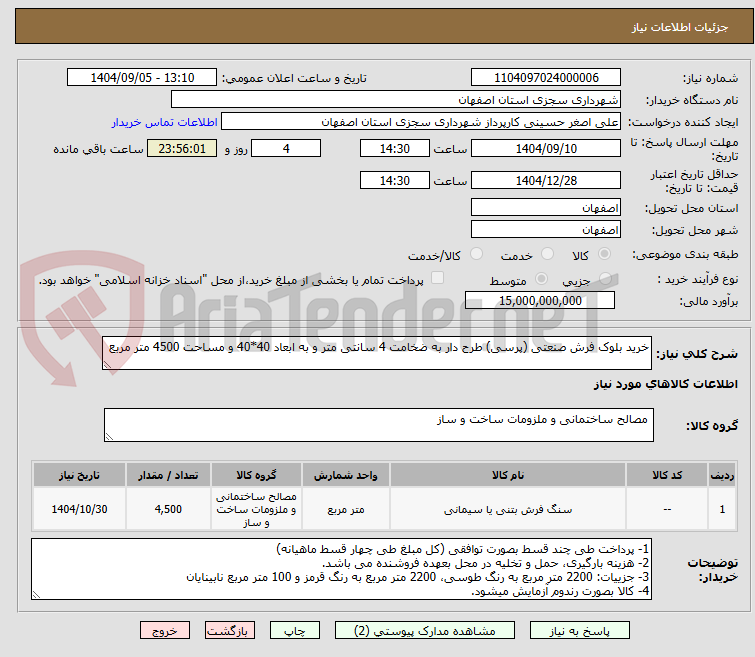Select the خدمت radio button

click(x=547, y=254)
